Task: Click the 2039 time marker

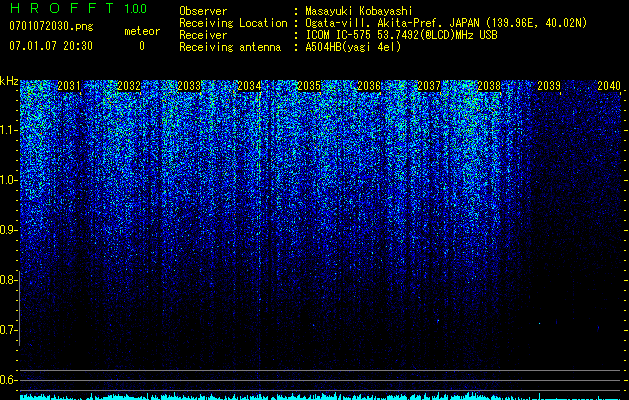Action: point(549,86)
